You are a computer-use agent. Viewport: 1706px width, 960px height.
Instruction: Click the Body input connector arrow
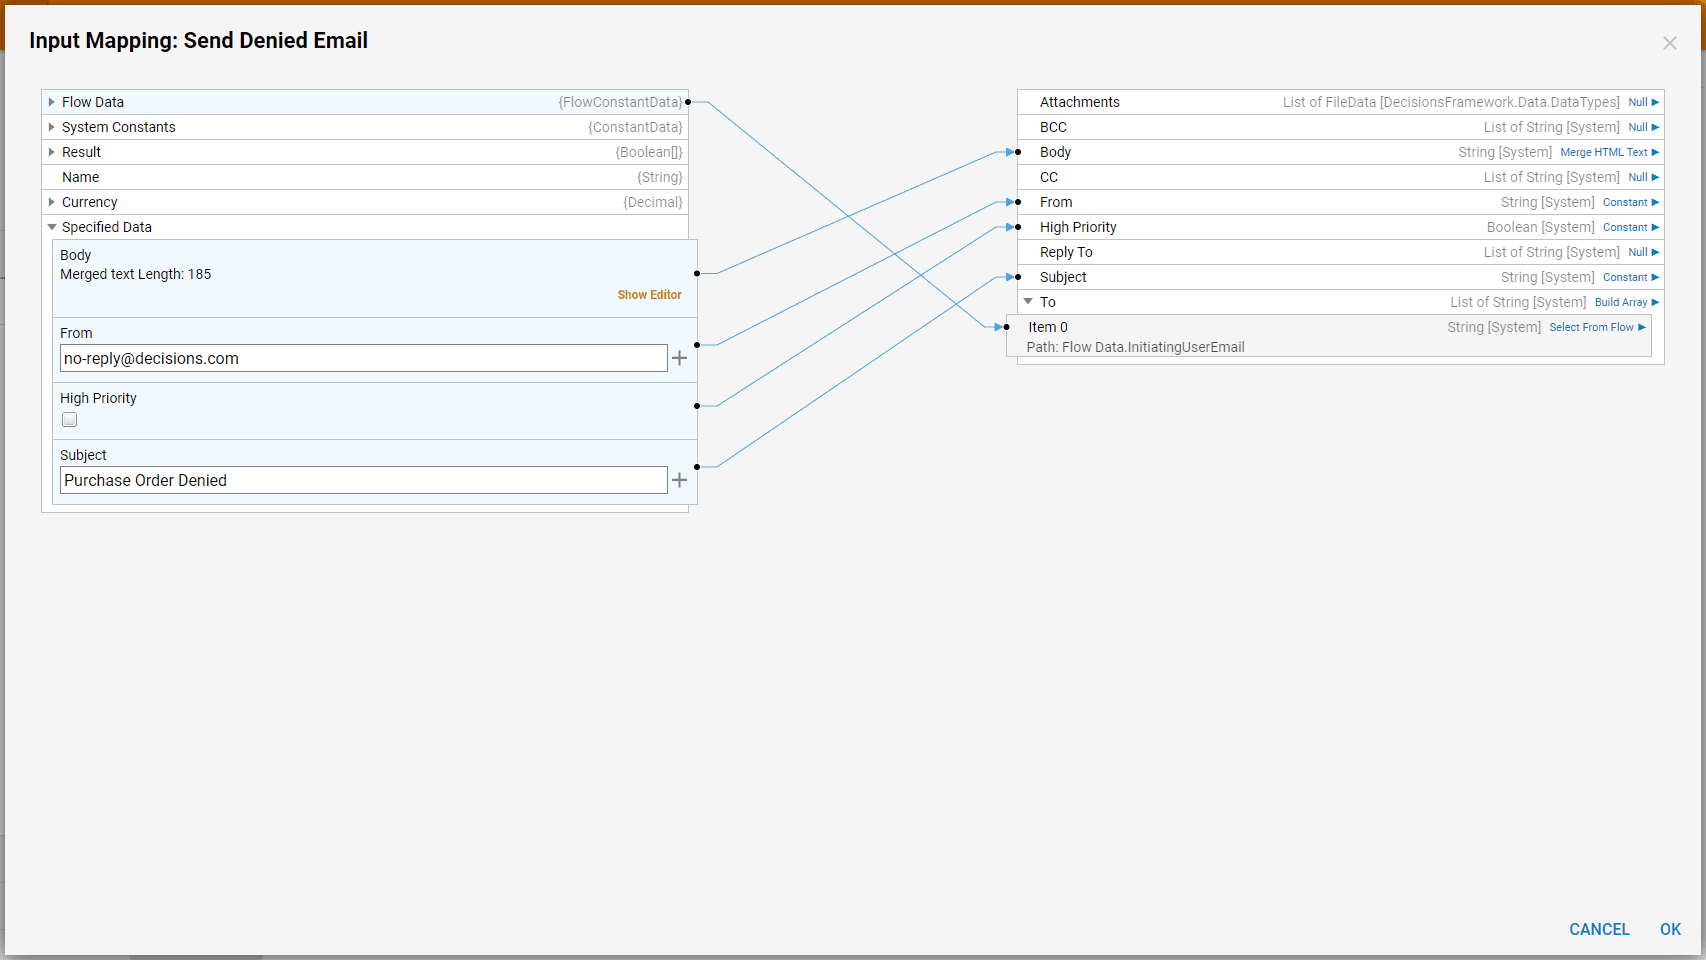pyautogui.click(x=1012, y=152)
